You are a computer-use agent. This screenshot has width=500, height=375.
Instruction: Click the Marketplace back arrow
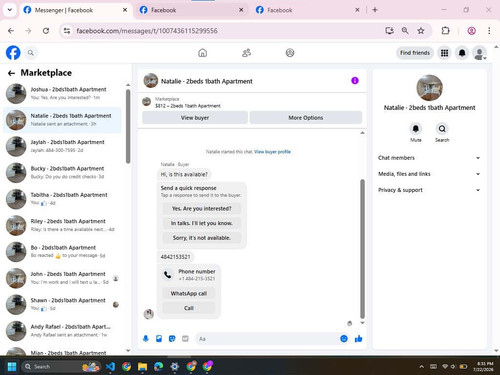pyautogui.click(x=11, y=73)
